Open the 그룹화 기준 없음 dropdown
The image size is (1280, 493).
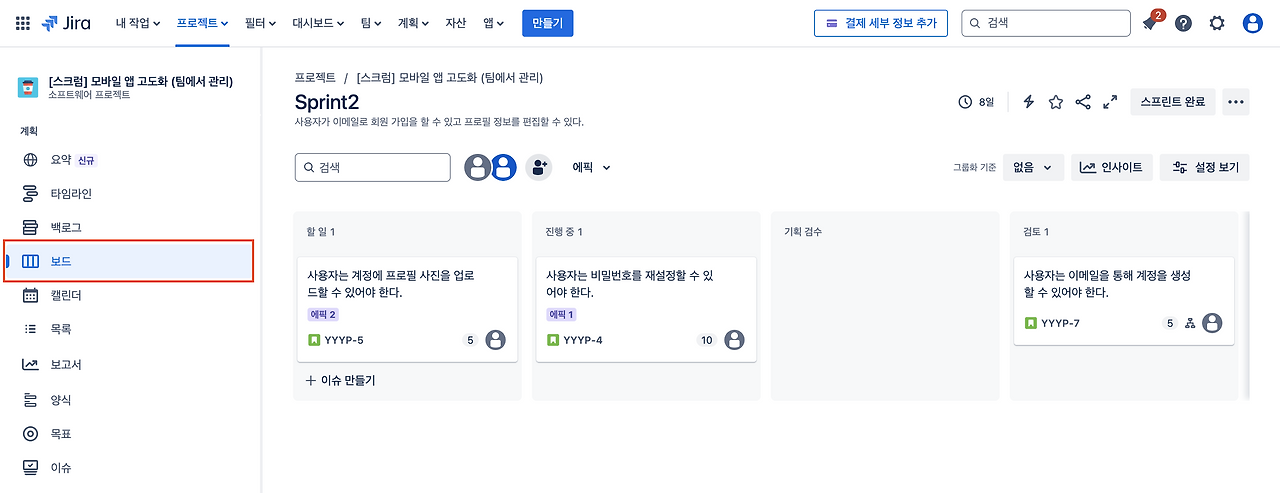(x=1033, y=167)
